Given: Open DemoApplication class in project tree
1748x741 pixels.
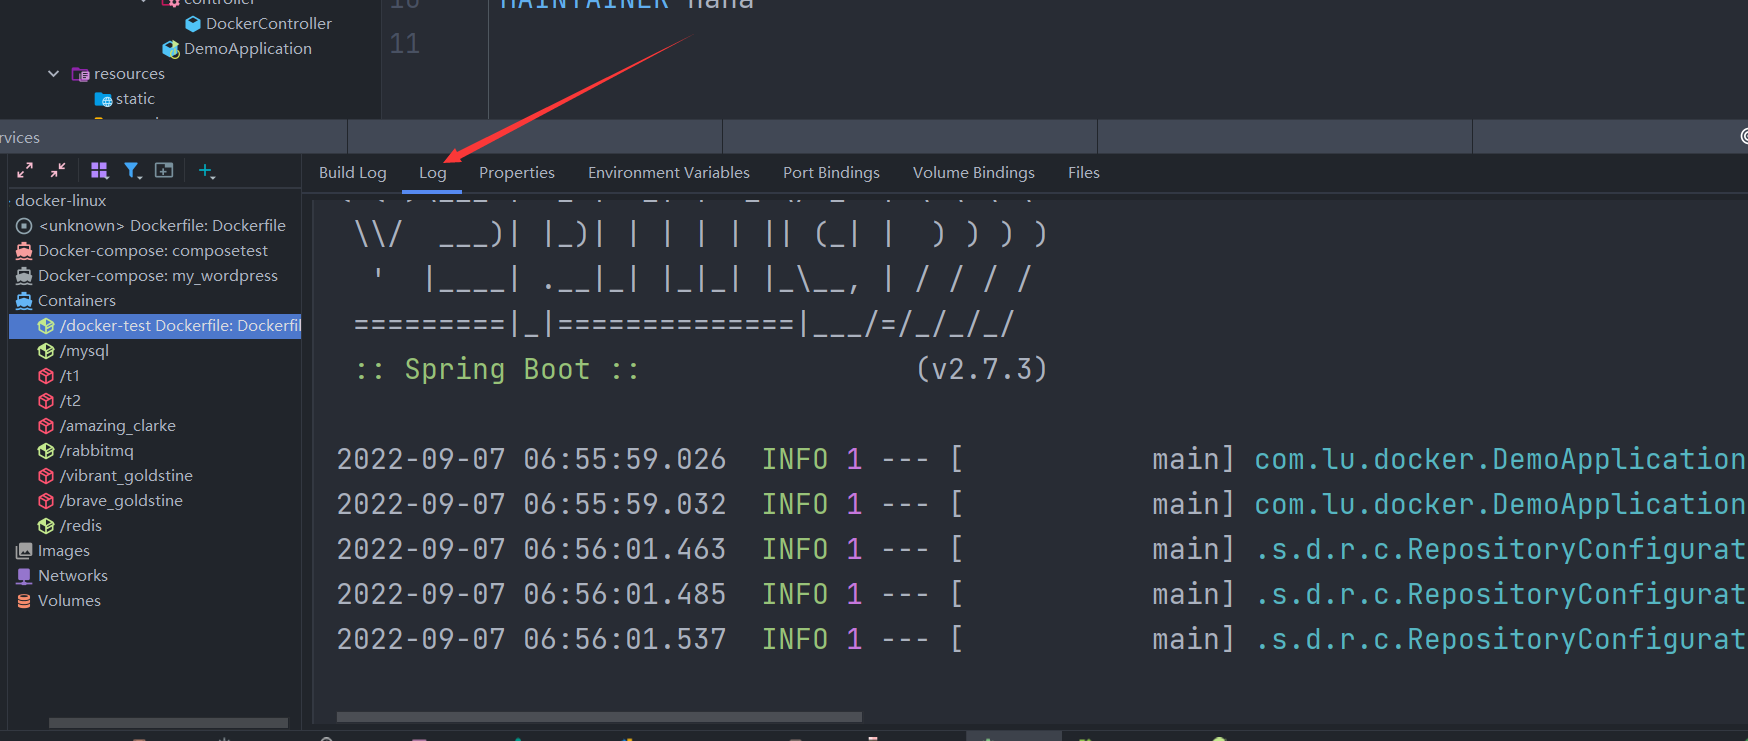Looking at the screenshot, I should (247, 49).
